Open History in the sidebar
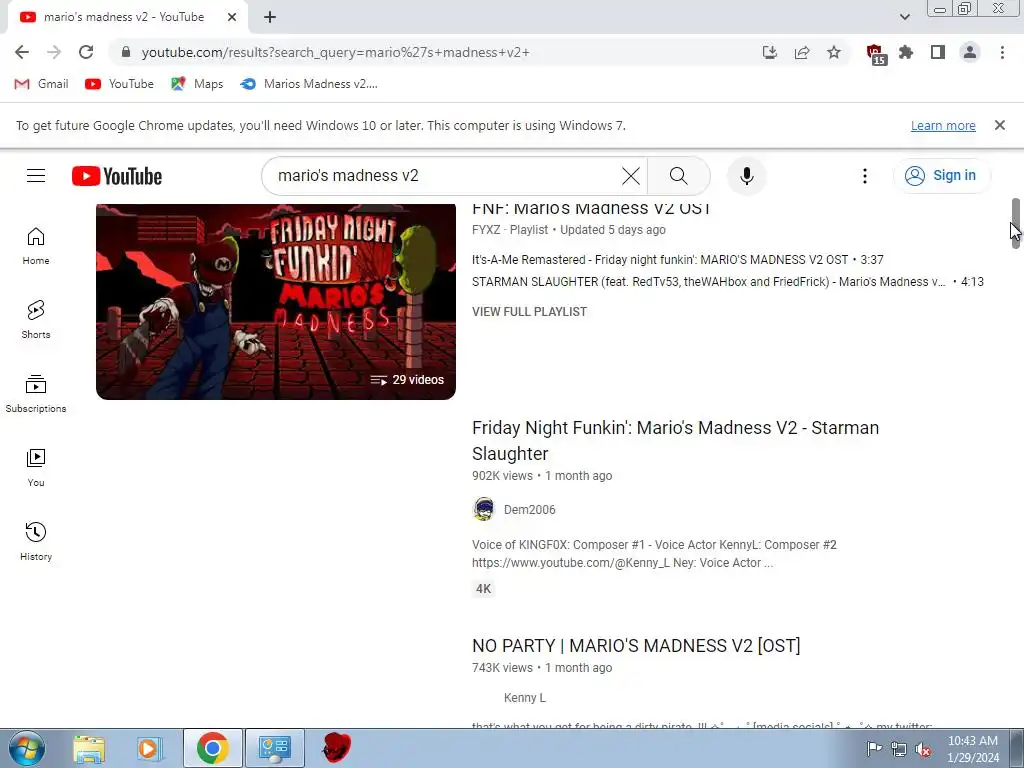Image resolution: width=1024 pixels, height=768 pixels. [x=36, y=541]
